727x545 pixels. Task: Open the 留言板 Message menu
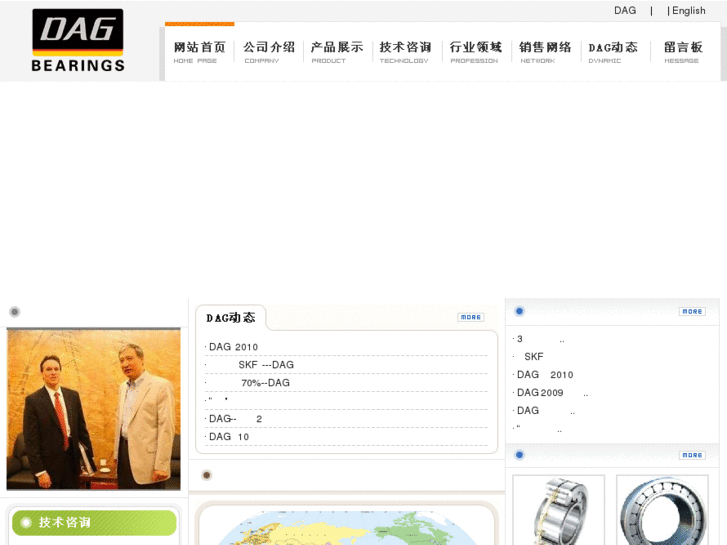[683, 52]
